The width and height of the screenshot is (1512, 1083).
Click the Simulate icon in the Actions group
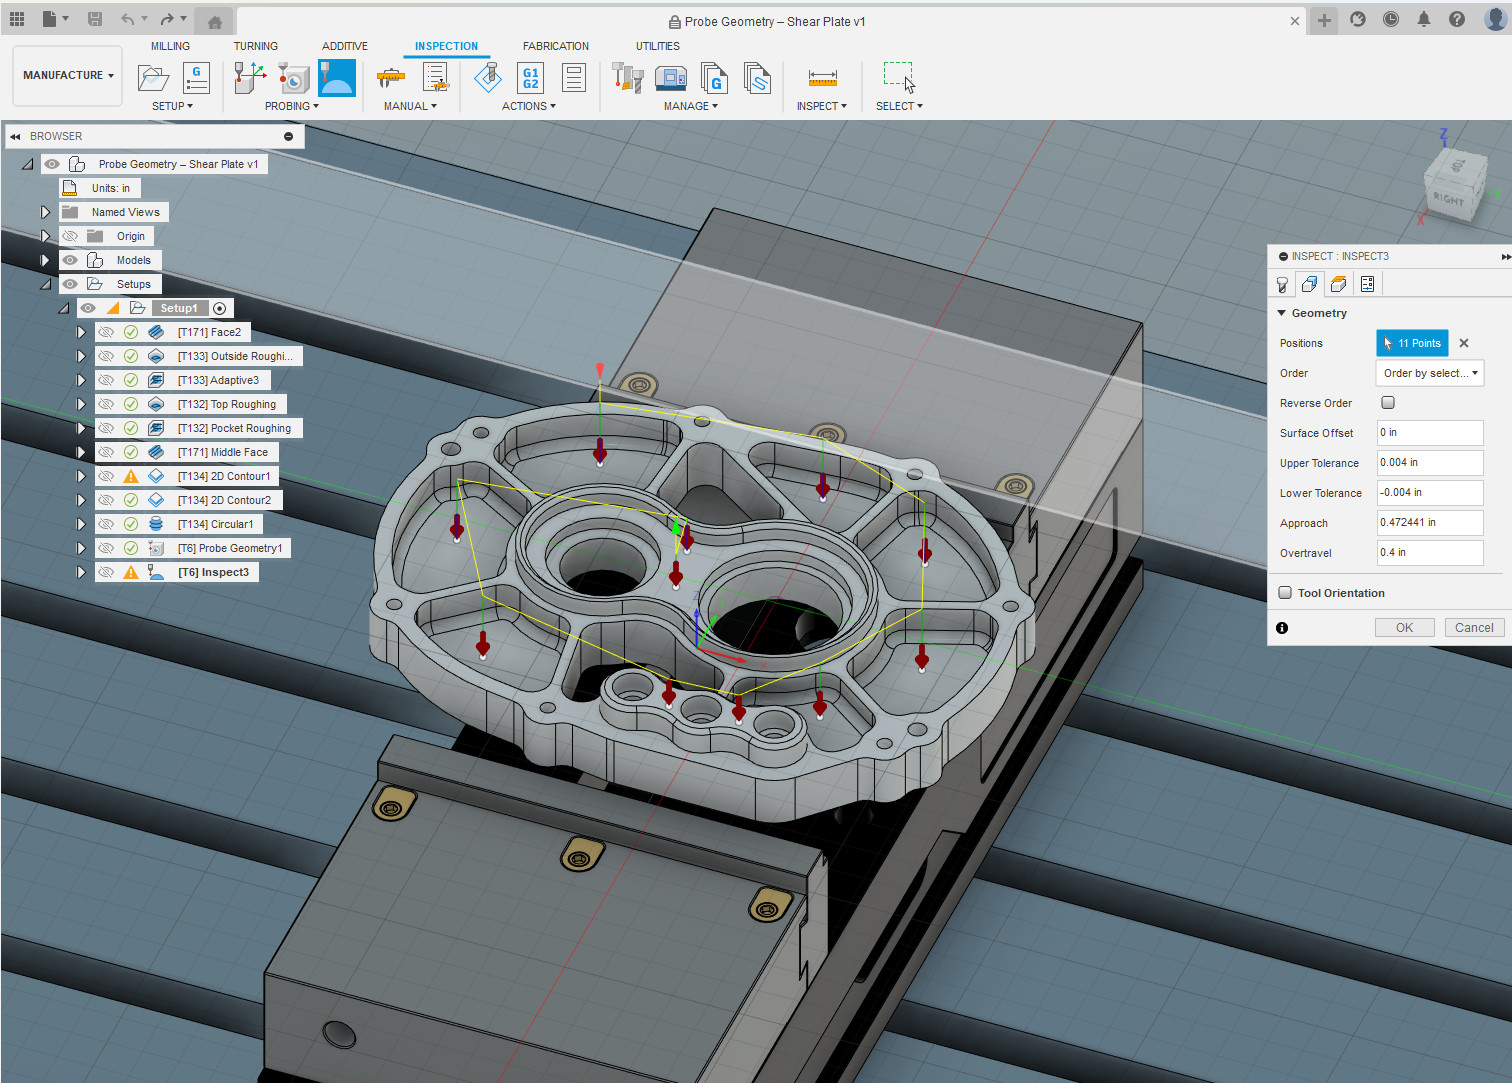(488, 78)
